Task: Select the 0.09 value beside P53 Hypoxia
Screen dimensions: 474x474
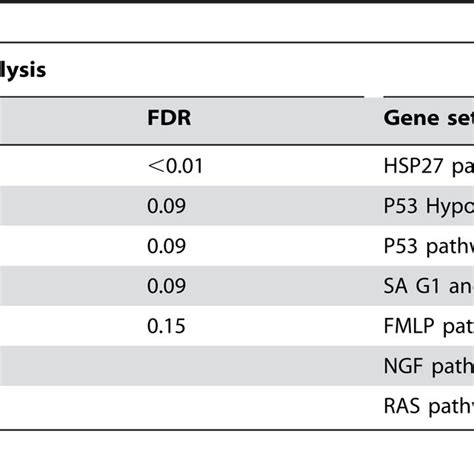Action: click(166, 206)
